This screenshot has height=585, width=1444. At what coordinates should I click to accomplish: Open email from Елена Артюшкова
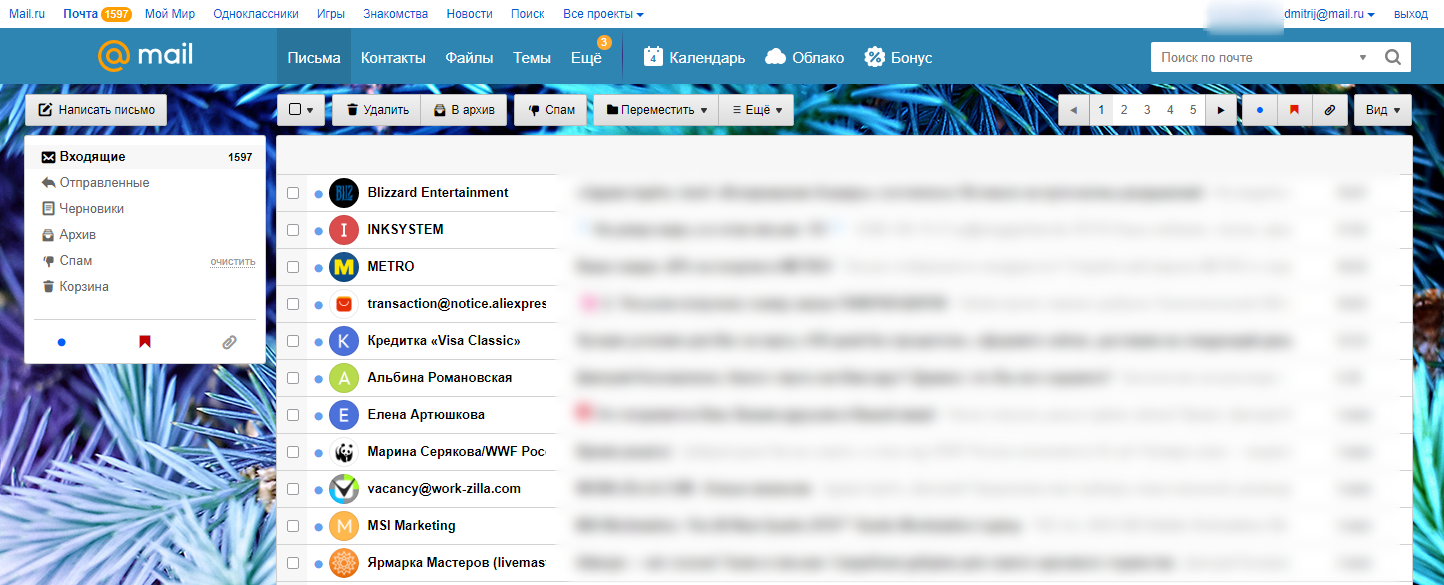844,415
